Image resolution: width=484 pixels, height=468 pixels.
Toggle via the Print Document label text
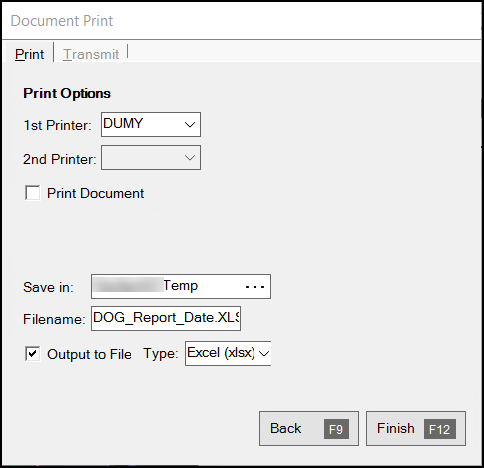(x=95, y=193)
